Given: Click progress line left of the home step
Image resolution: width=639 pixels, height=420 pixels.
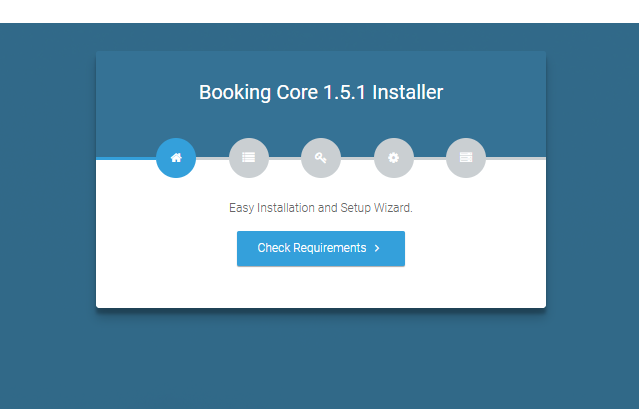Looking at the screenshot, I should point(125,158).
